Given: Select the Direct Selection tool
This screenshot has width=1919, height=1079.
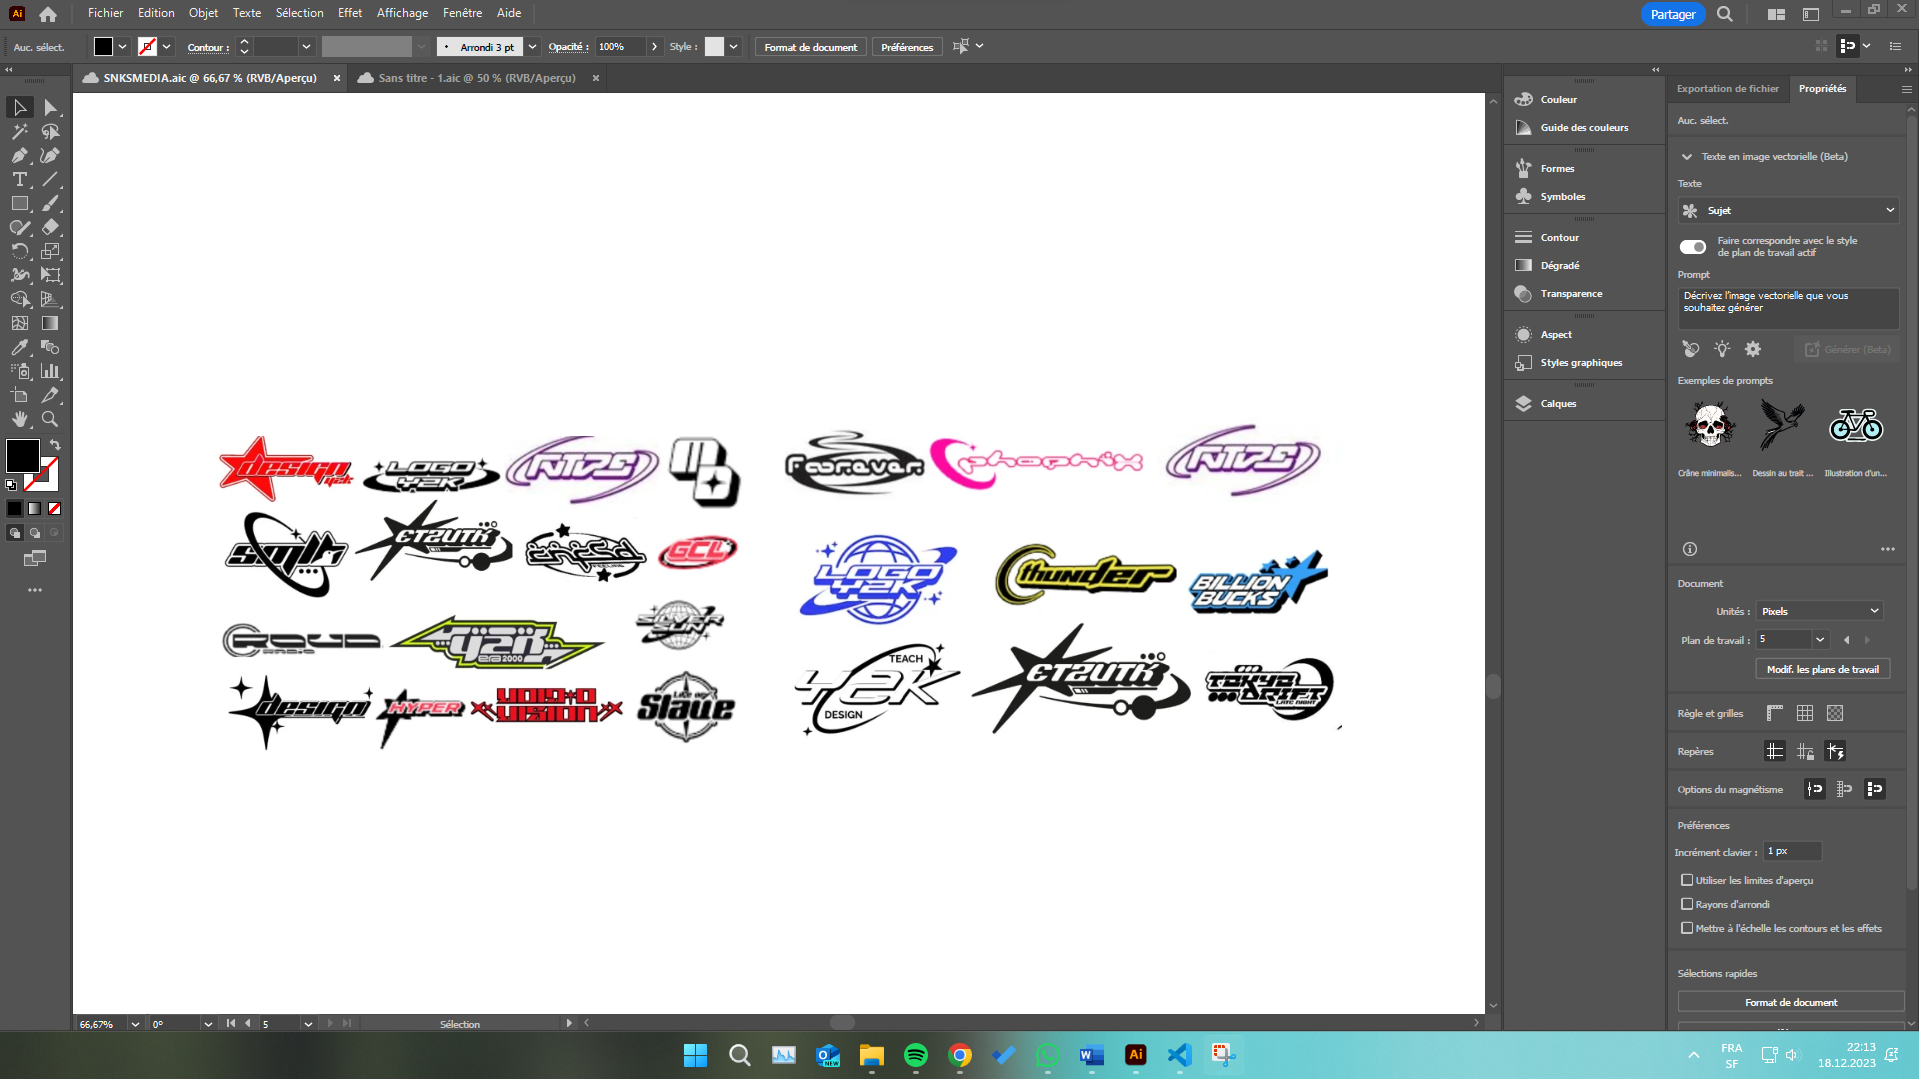Looking at the screenshot, I should 50,107.
